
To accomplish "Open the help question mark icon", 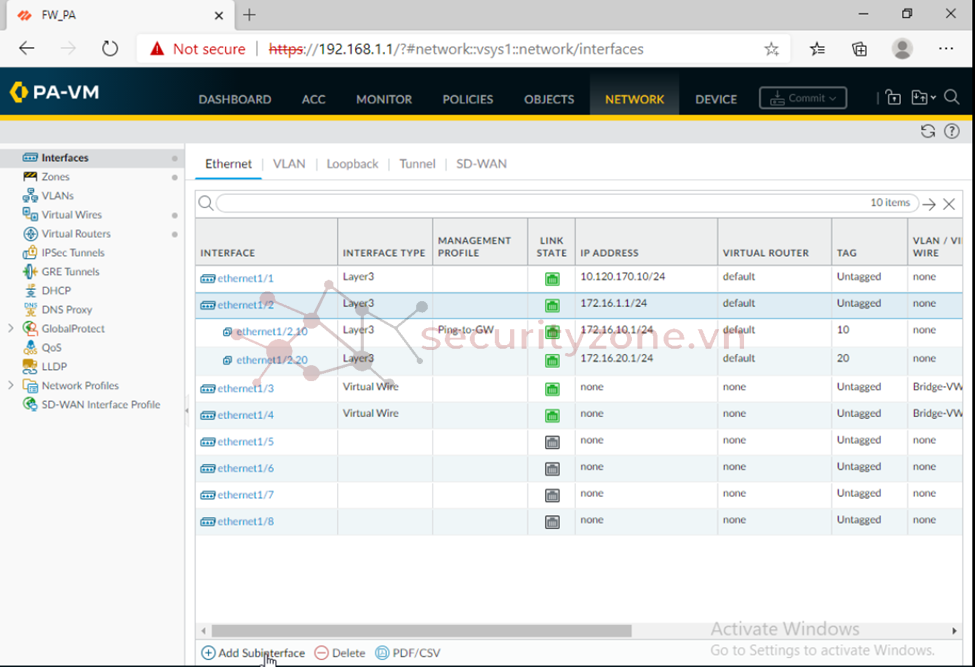I will click(x=951, y=131).
